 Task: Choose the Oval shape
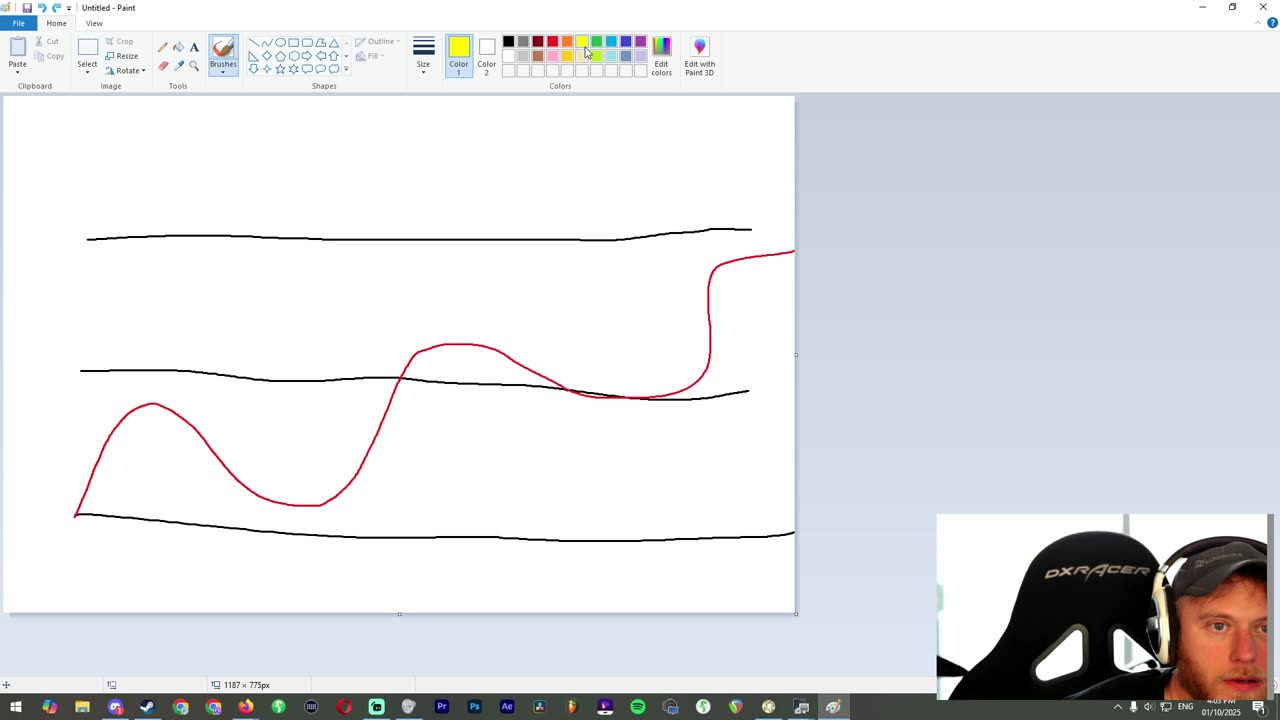280,43
